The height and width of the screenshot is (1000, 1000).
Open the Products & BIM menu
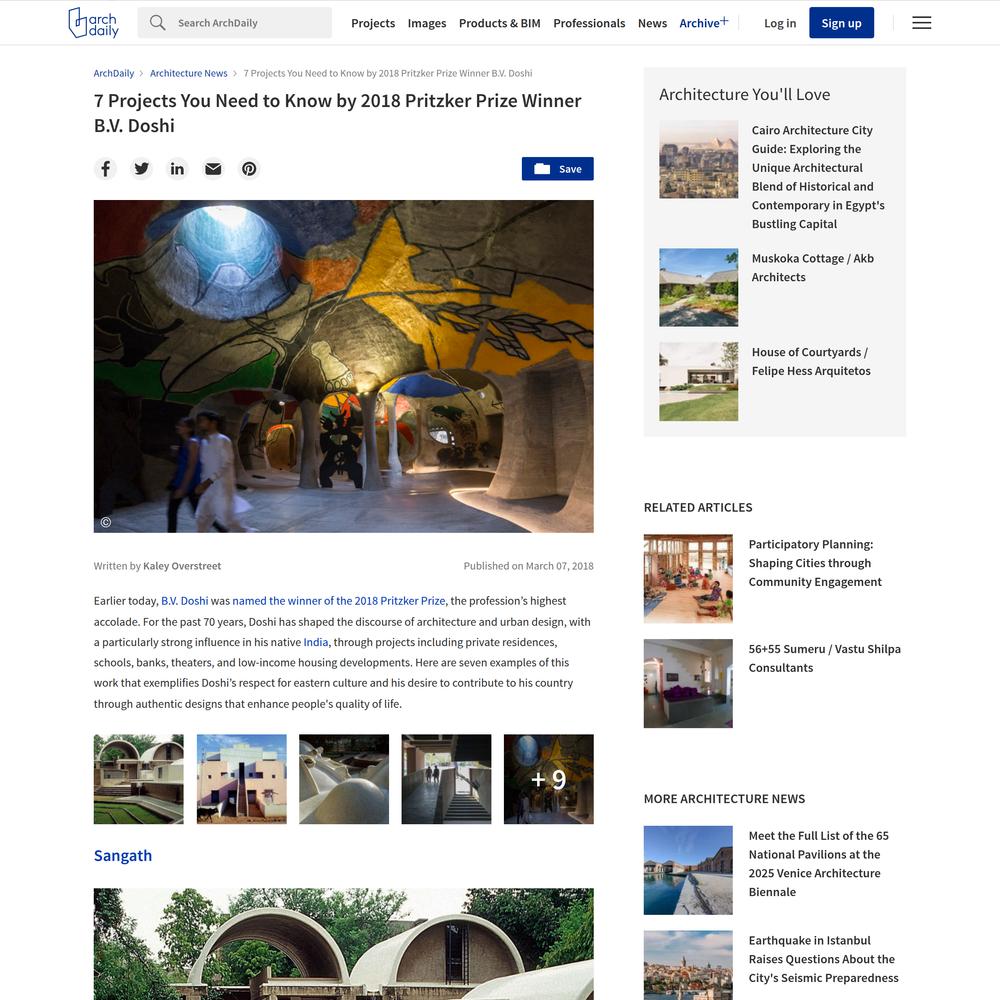click(499, 23)
